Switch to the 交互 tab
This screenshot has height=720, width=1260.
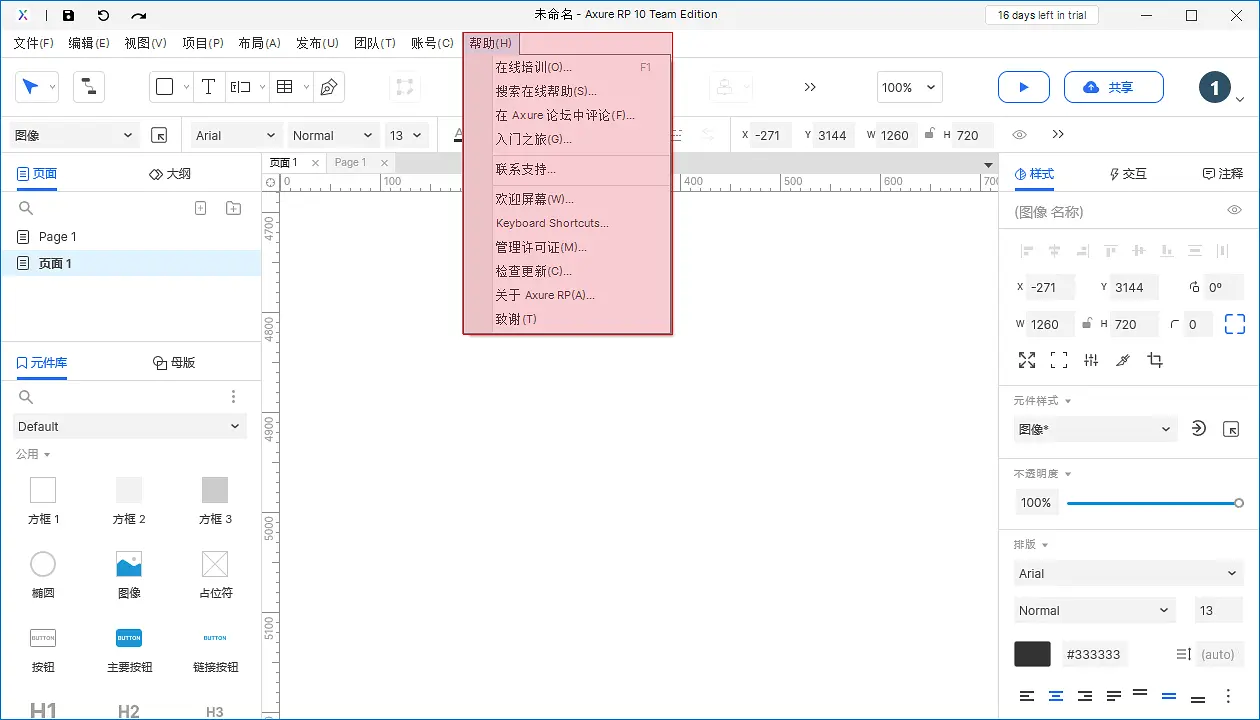(1127, 173)
